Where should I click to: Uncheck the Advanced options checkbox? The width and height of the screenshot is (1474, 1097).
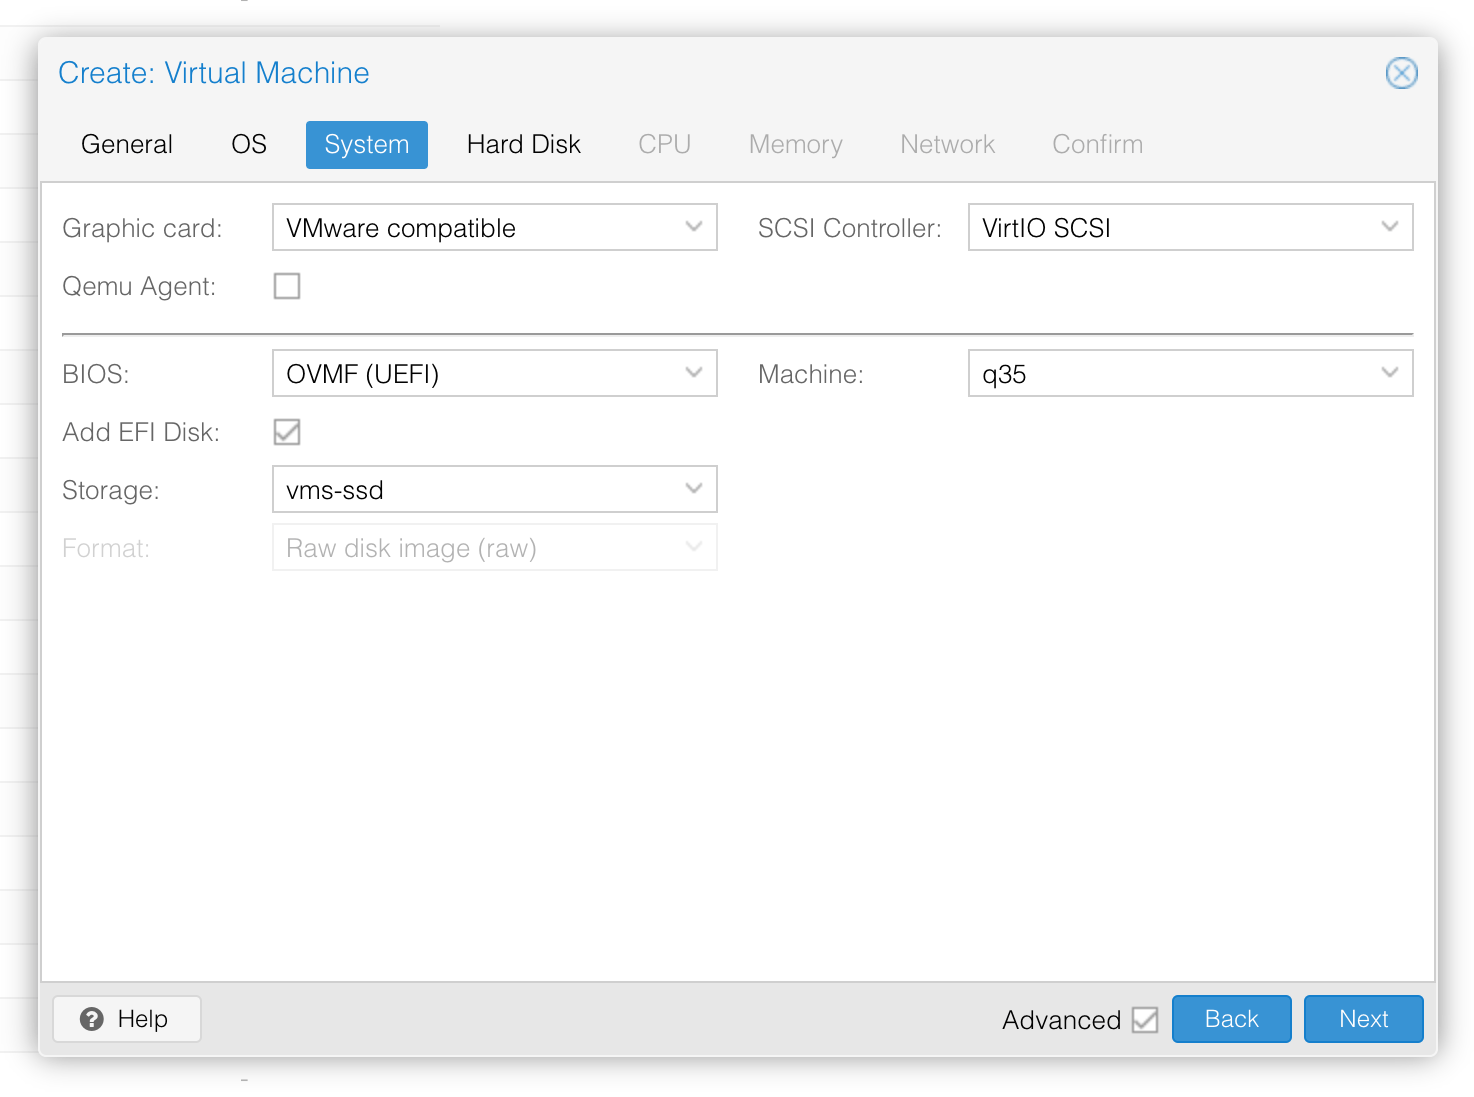click(1145, 1020)
